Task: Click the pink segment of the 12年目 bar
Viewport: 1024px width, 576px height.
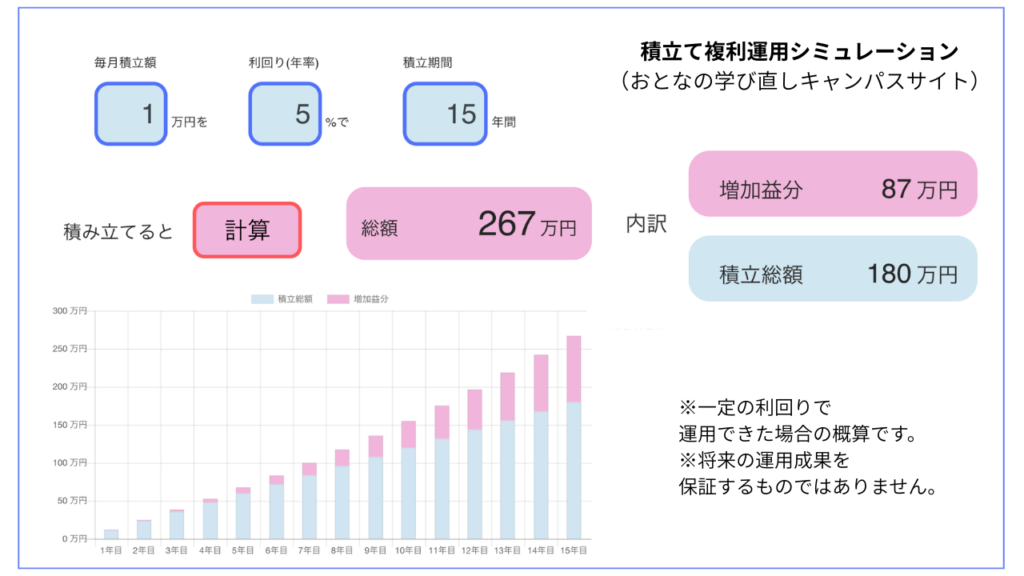Action: pyautogui.click(x=474, y=409)
